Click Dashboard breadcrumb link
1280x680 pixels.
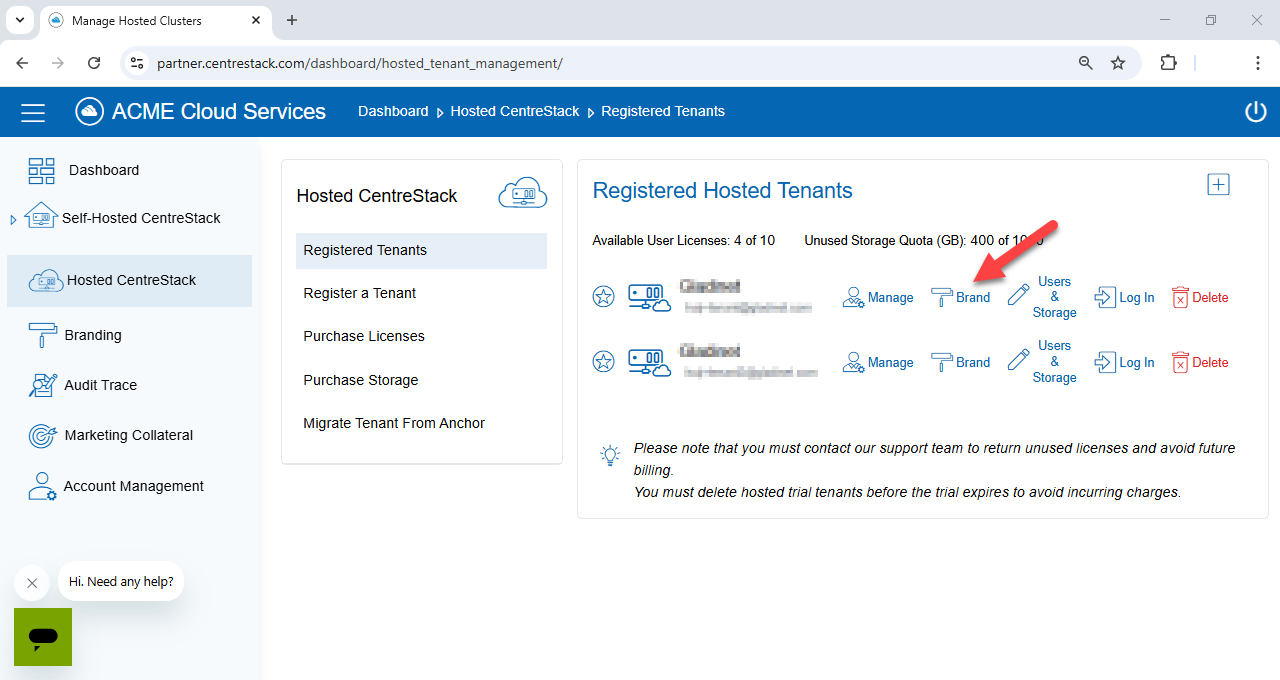pyautogui.click(x=393, y=111)
